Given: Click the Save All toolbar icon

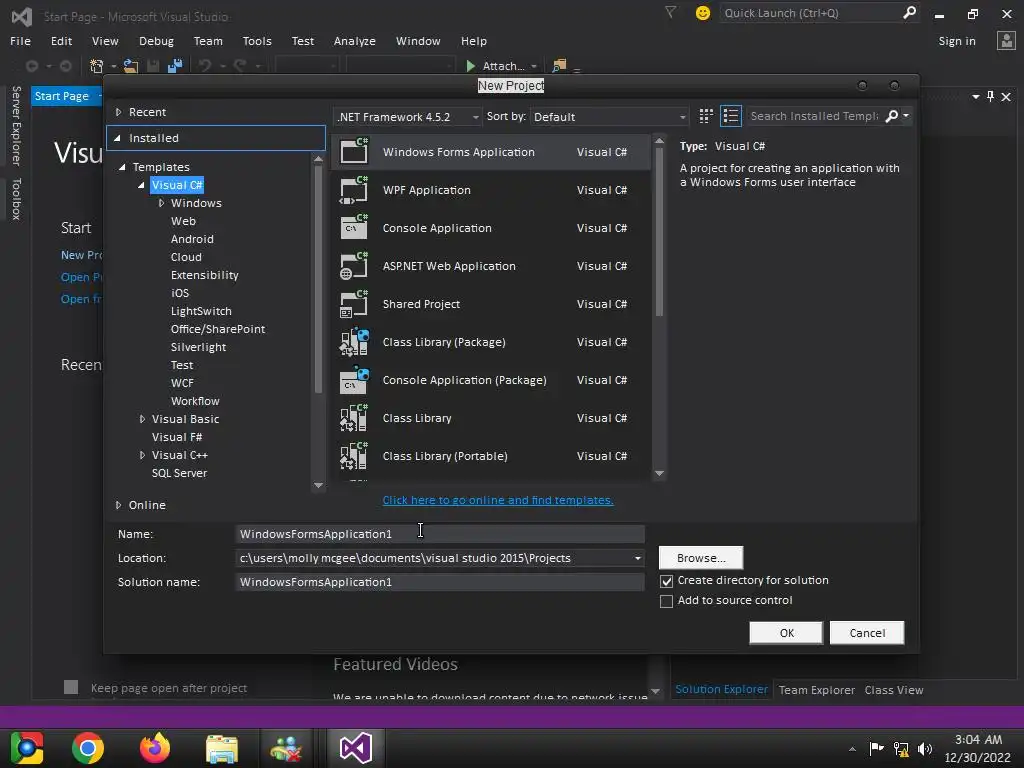Looking at the screenshot, I should (174, 66).
